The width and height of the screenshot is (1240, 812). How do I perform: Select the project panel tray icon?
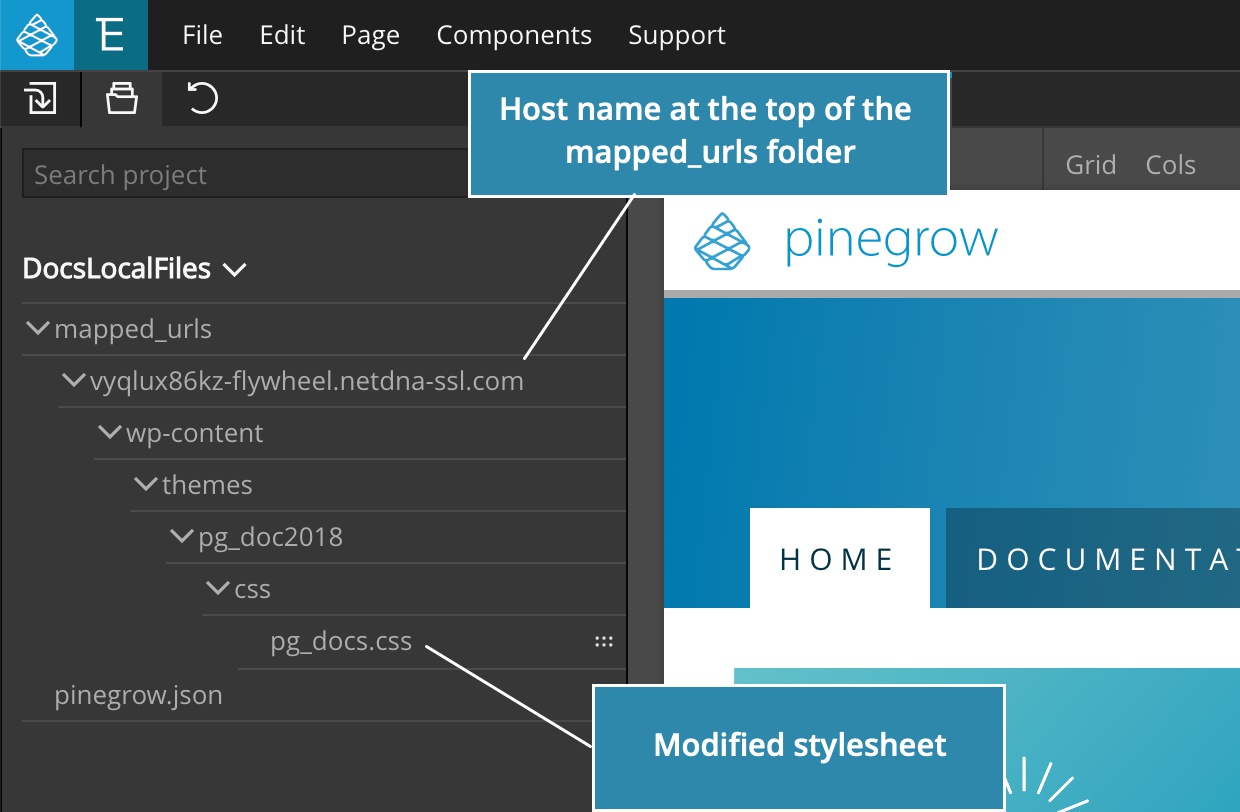pos(122,99)
